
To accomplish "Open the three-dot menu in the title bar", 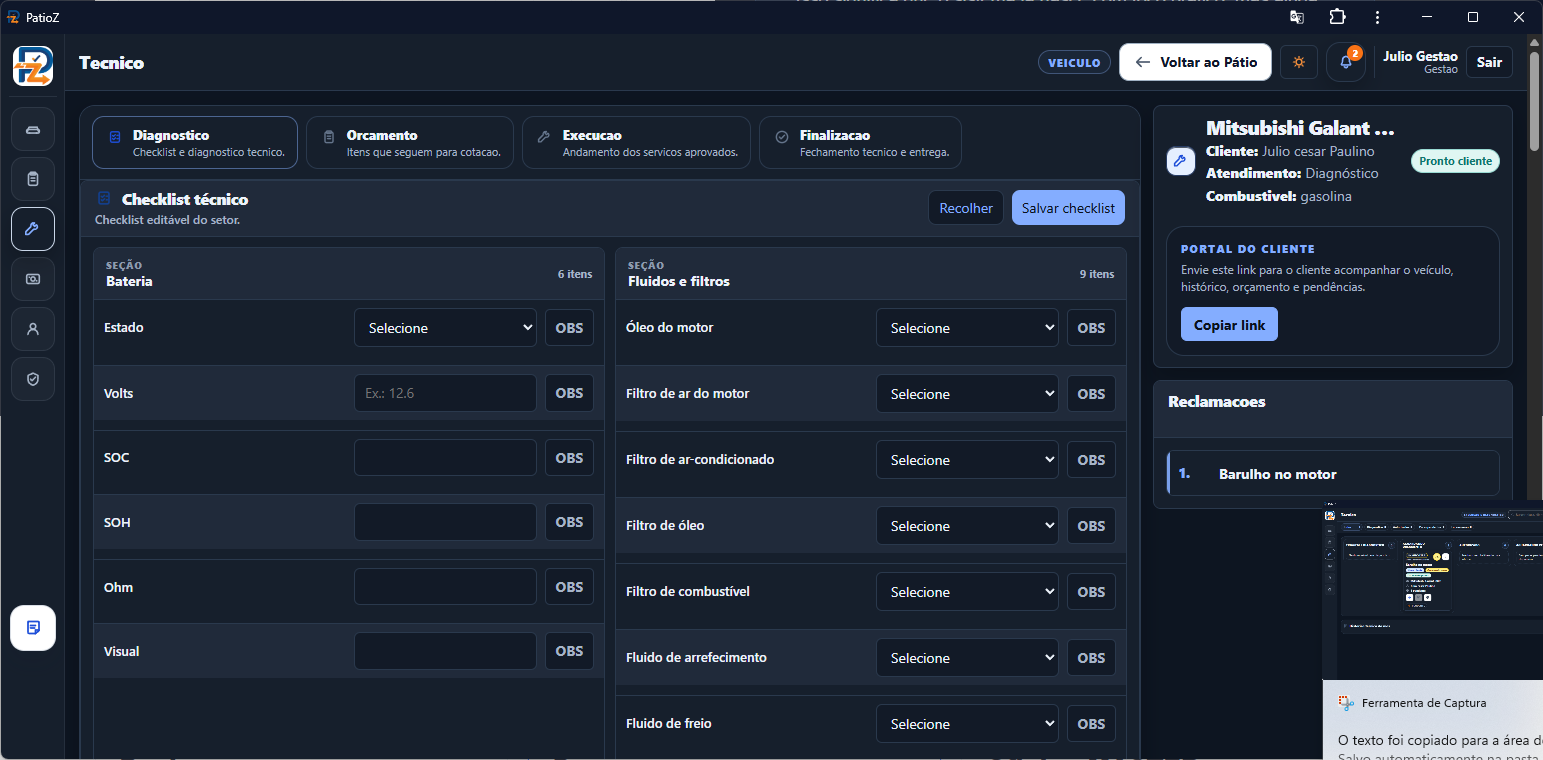I will (x=1377, y=17).
